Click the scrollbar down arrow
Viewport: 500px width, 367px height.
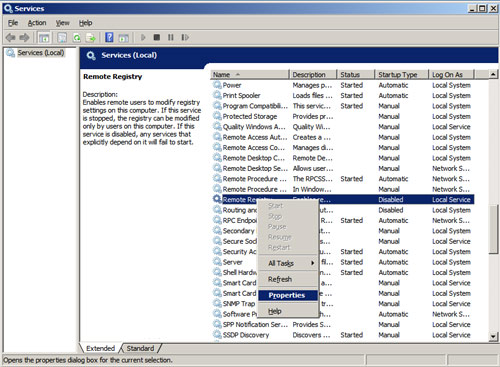(x=493, y=337)
